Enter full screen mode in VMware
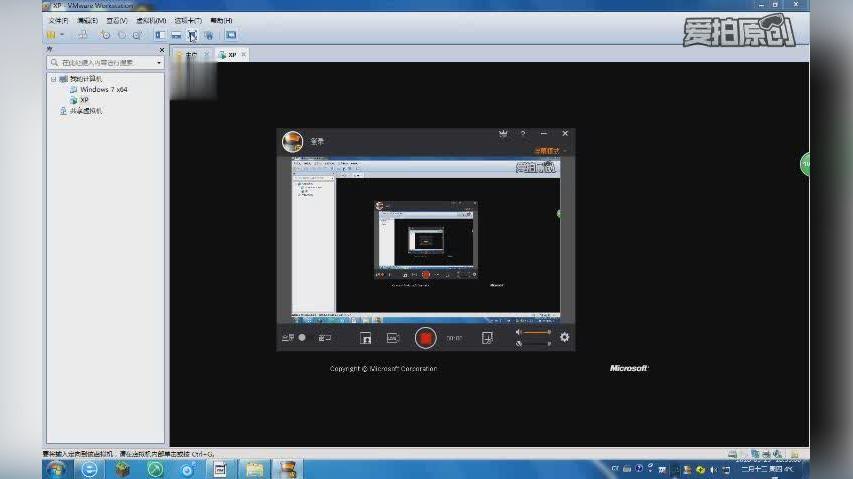 192,35
